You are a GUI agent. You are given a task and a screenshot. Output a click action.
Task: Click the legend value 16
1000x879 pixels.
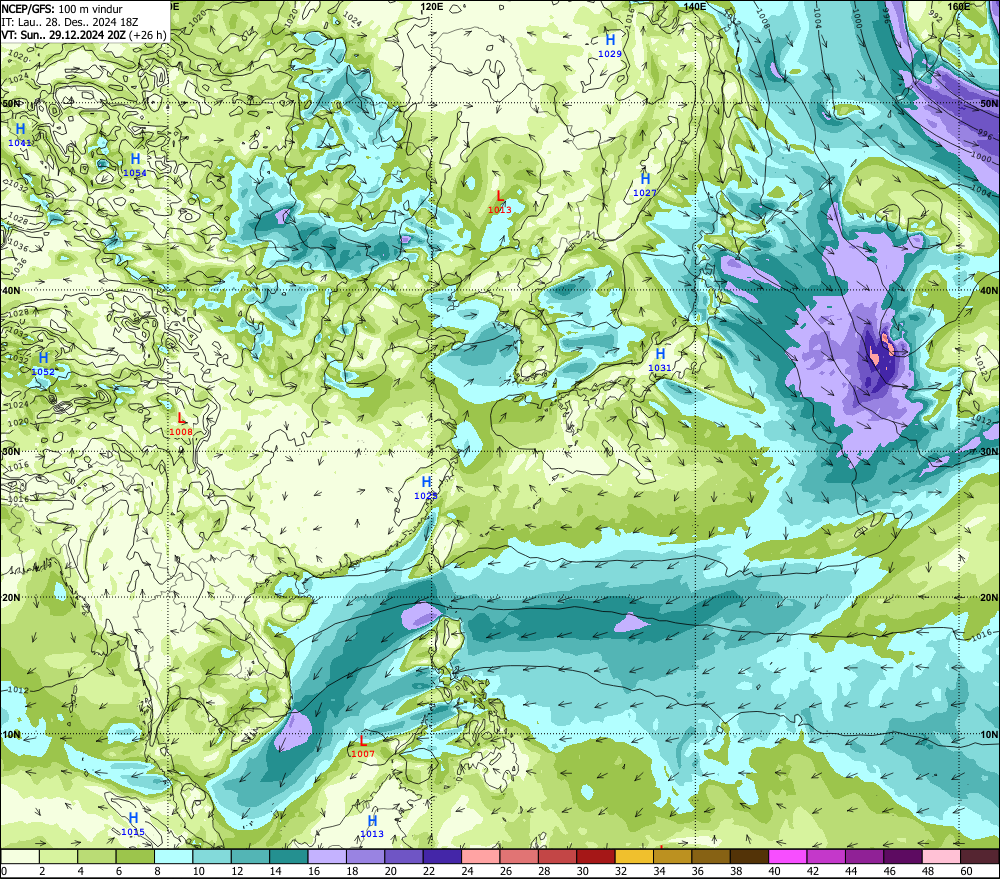point(314,871)
